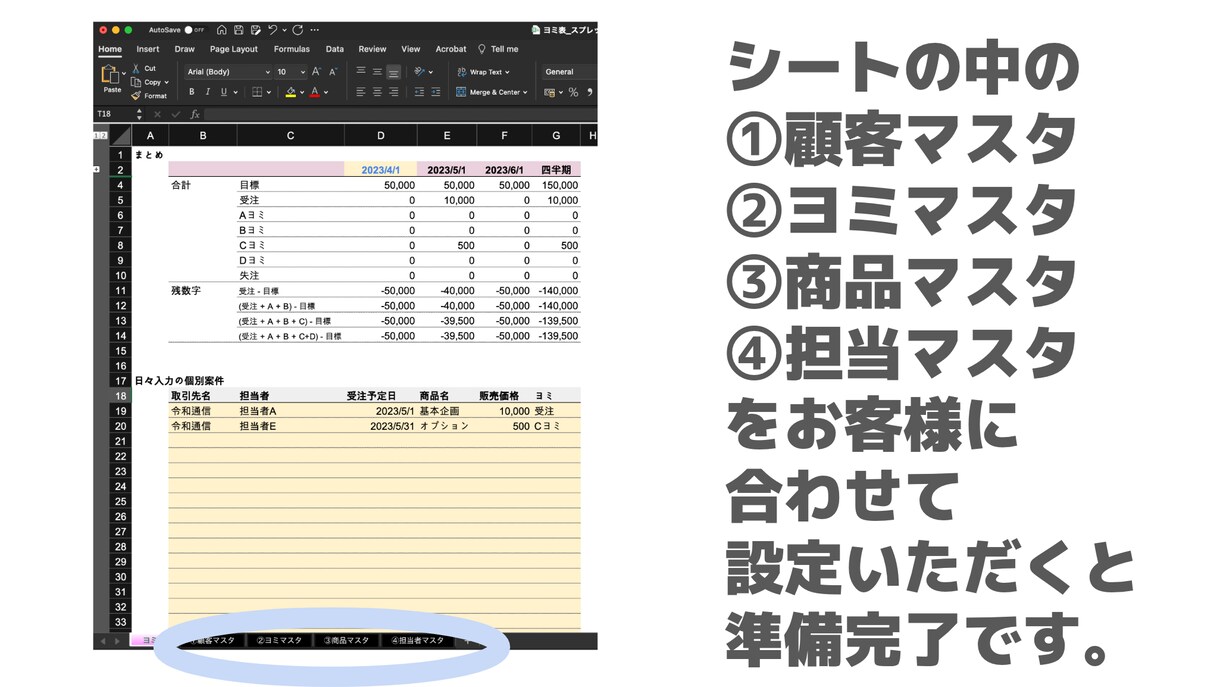Image resolution: width=1220 pixels, height=687 pixels.
Task: Click the Tell me search field
Action: click(497, 49)
